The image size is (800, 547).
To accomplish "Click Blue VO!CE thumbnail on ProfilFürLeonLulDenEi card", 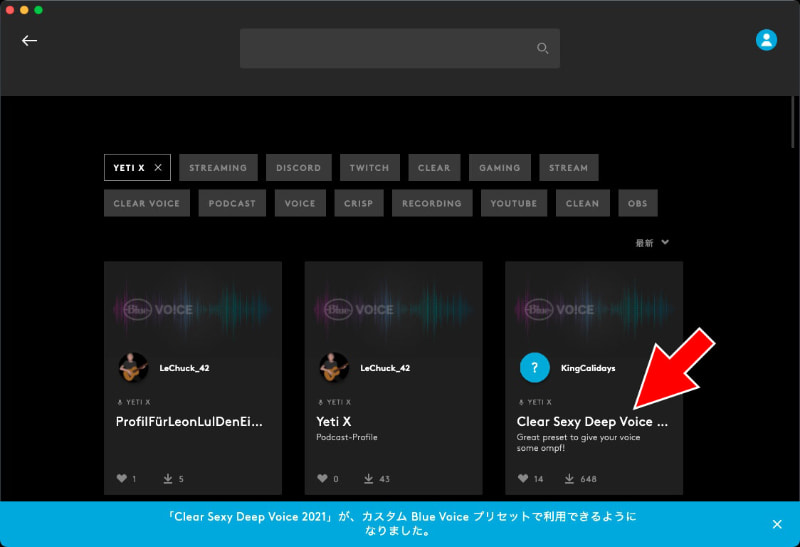I will coord(193,309).
